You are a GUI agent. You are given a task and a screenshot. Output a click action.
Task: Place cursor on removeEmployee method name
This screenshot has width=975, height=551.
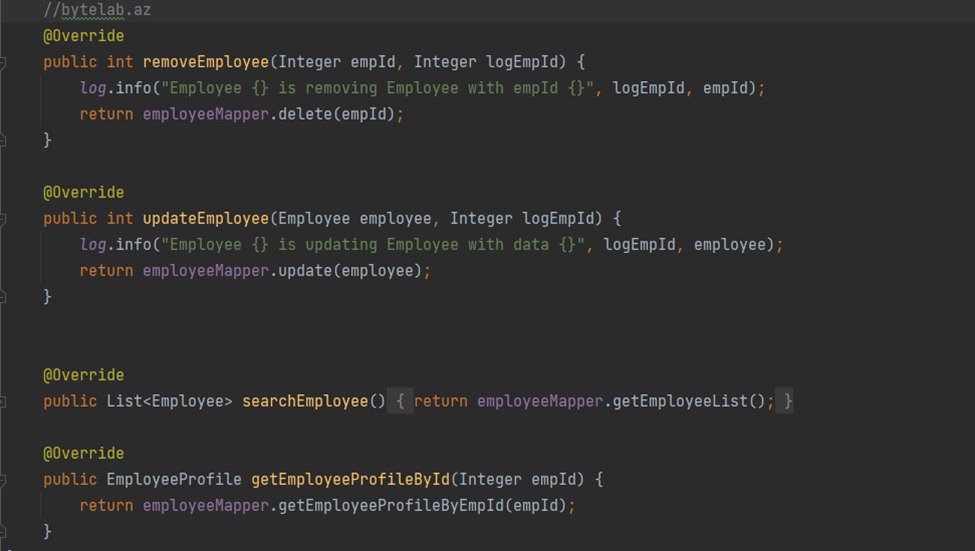coord(205,62)
